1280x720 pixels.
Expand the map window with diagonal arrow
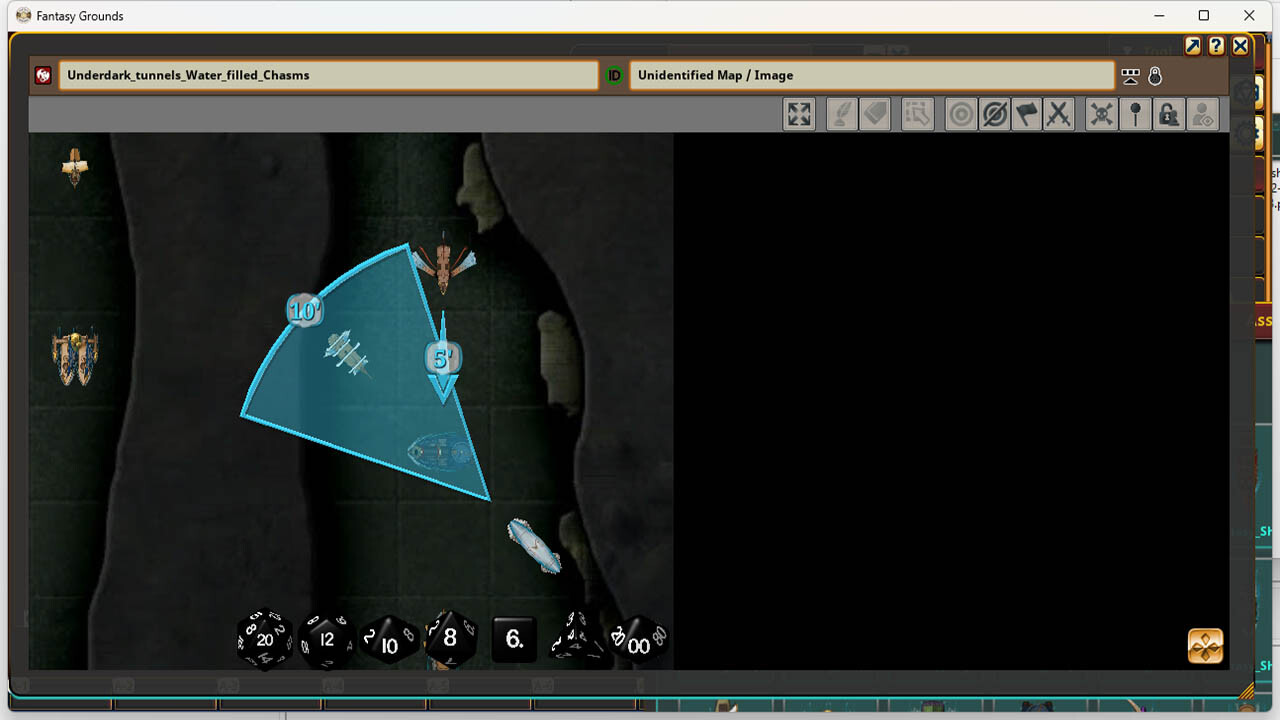(1192, 46)
